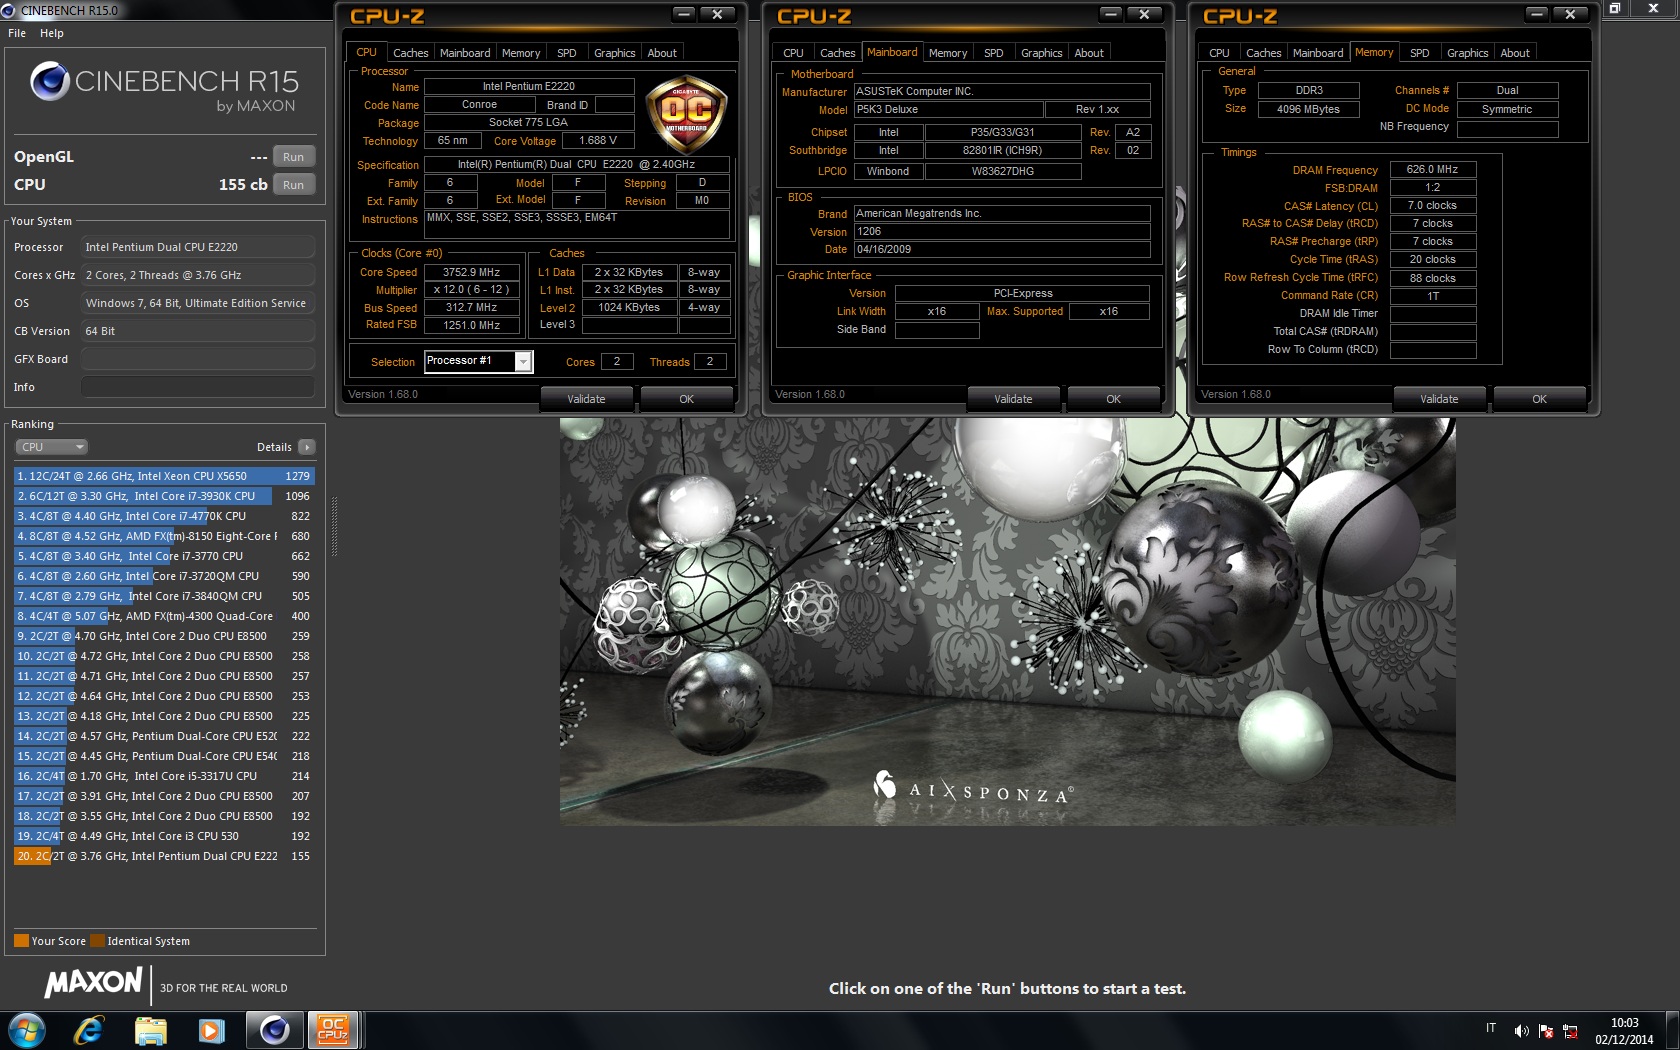Launch Internet Explorer from taskbar
Image resolution: width=1680 pixels, height=1050 pixels.
90,1030
